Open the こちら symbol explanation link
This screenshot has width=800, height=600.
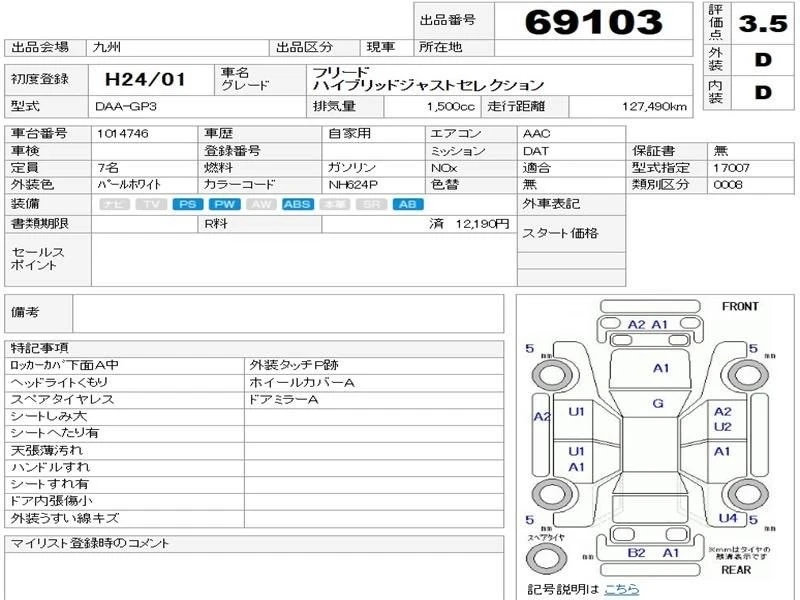621,589
